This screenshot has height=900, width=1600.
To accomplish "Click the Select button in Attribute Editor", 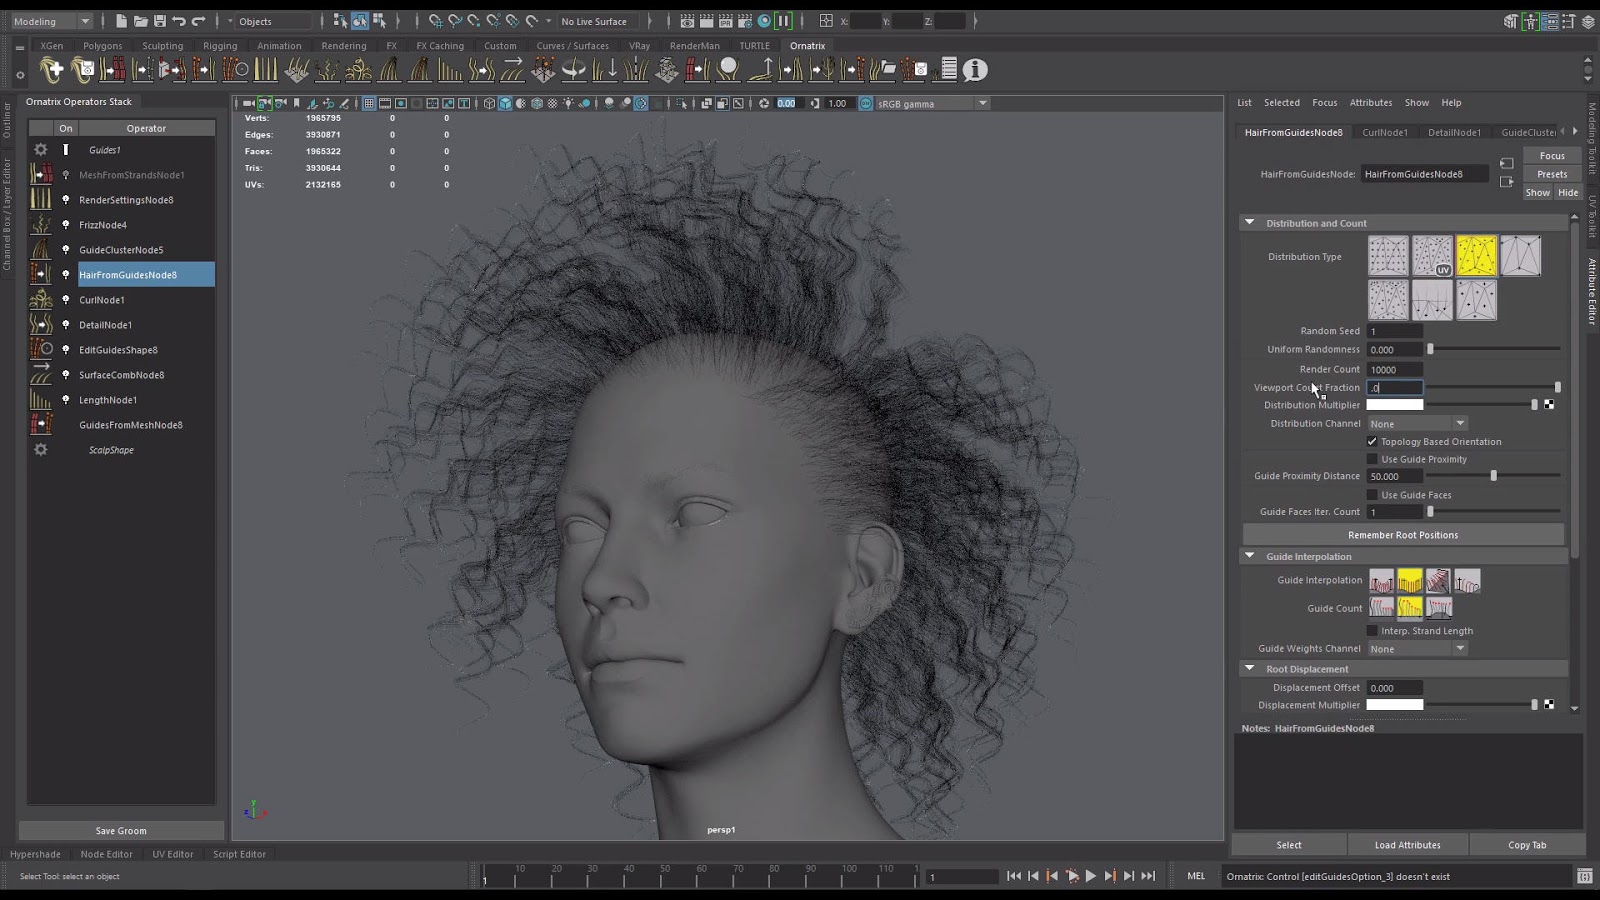I will [1289, 845].
